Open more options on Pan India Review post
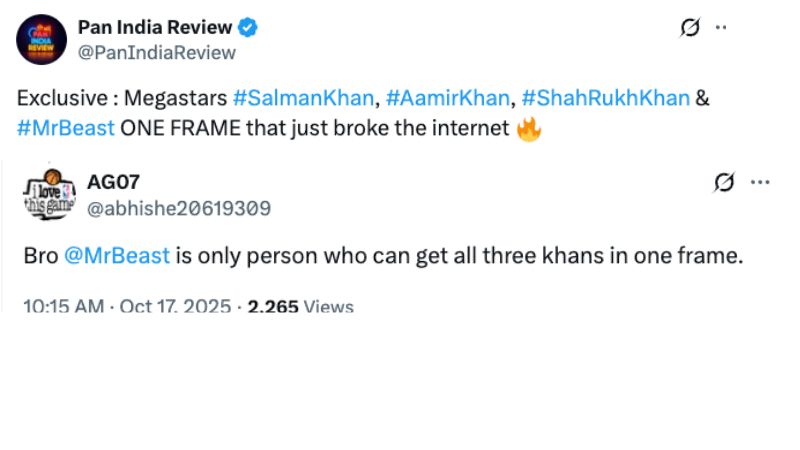Viewport: 800px width, 450px height. click(x=720, y=28)
